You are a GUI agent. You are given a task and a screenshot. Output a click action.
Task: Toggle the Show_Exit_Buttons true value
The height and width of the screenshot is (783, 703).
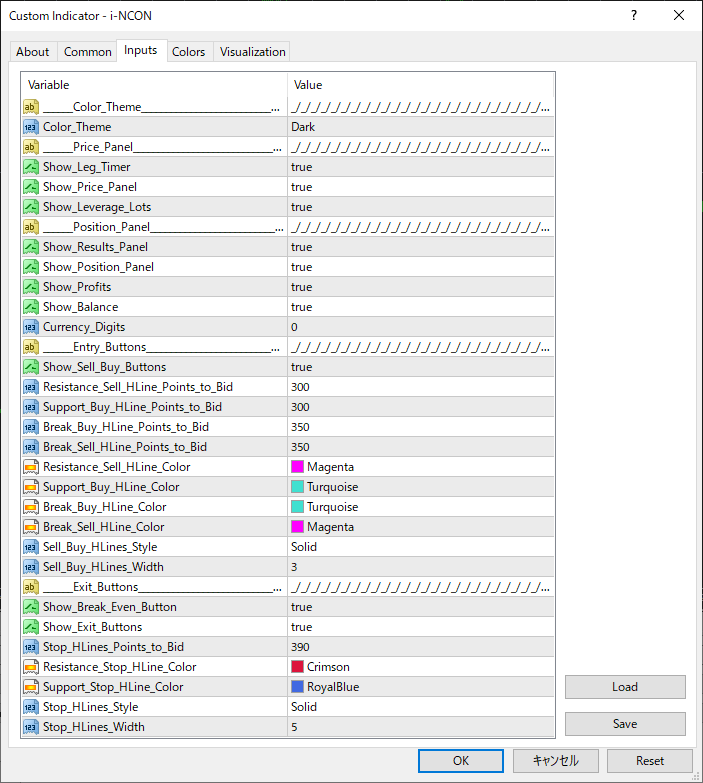421,627
